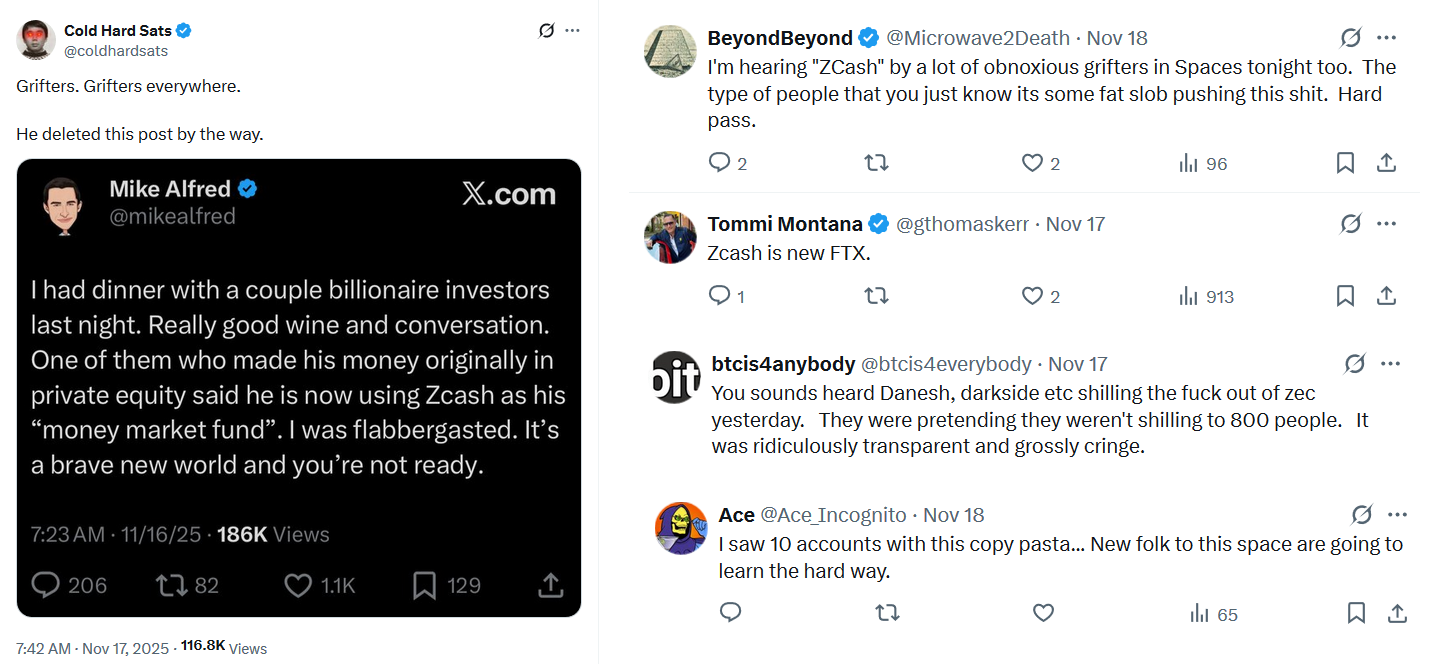Like Tommi Montana's tweet
Viewport: 1442px width, 664px height.
[1032, 295]
